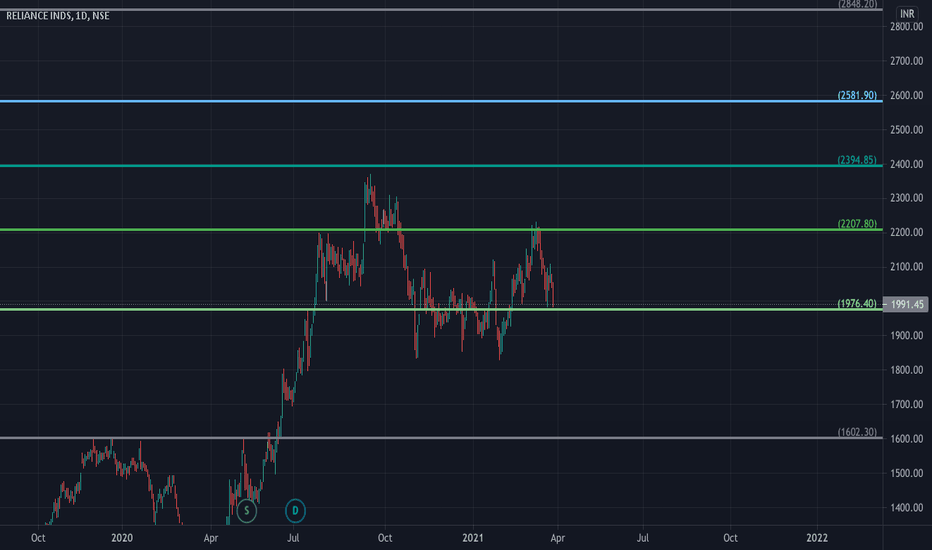
Task: Click the 2100.00 price axis label
Action: click(906, 267)
